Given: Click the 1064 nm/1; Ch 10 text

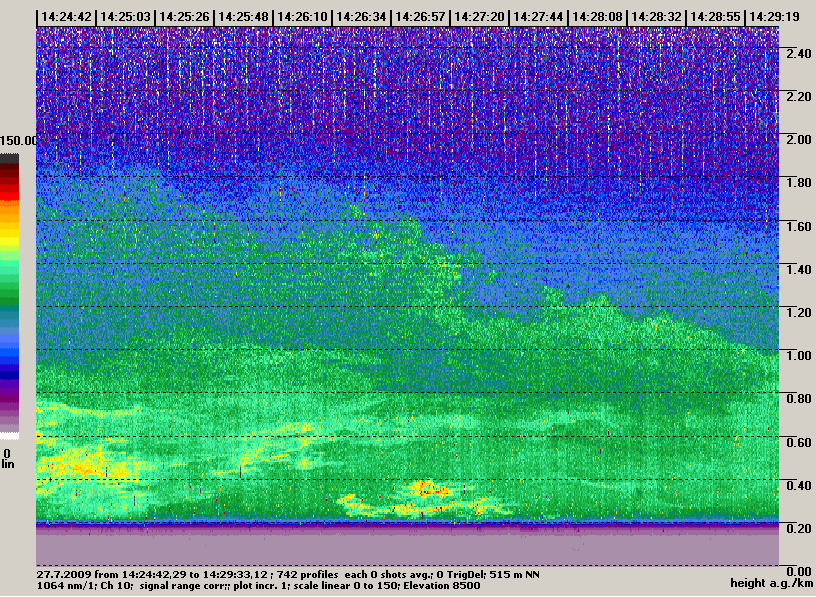Looking at the screenshot, I should [x=84, y=586].
